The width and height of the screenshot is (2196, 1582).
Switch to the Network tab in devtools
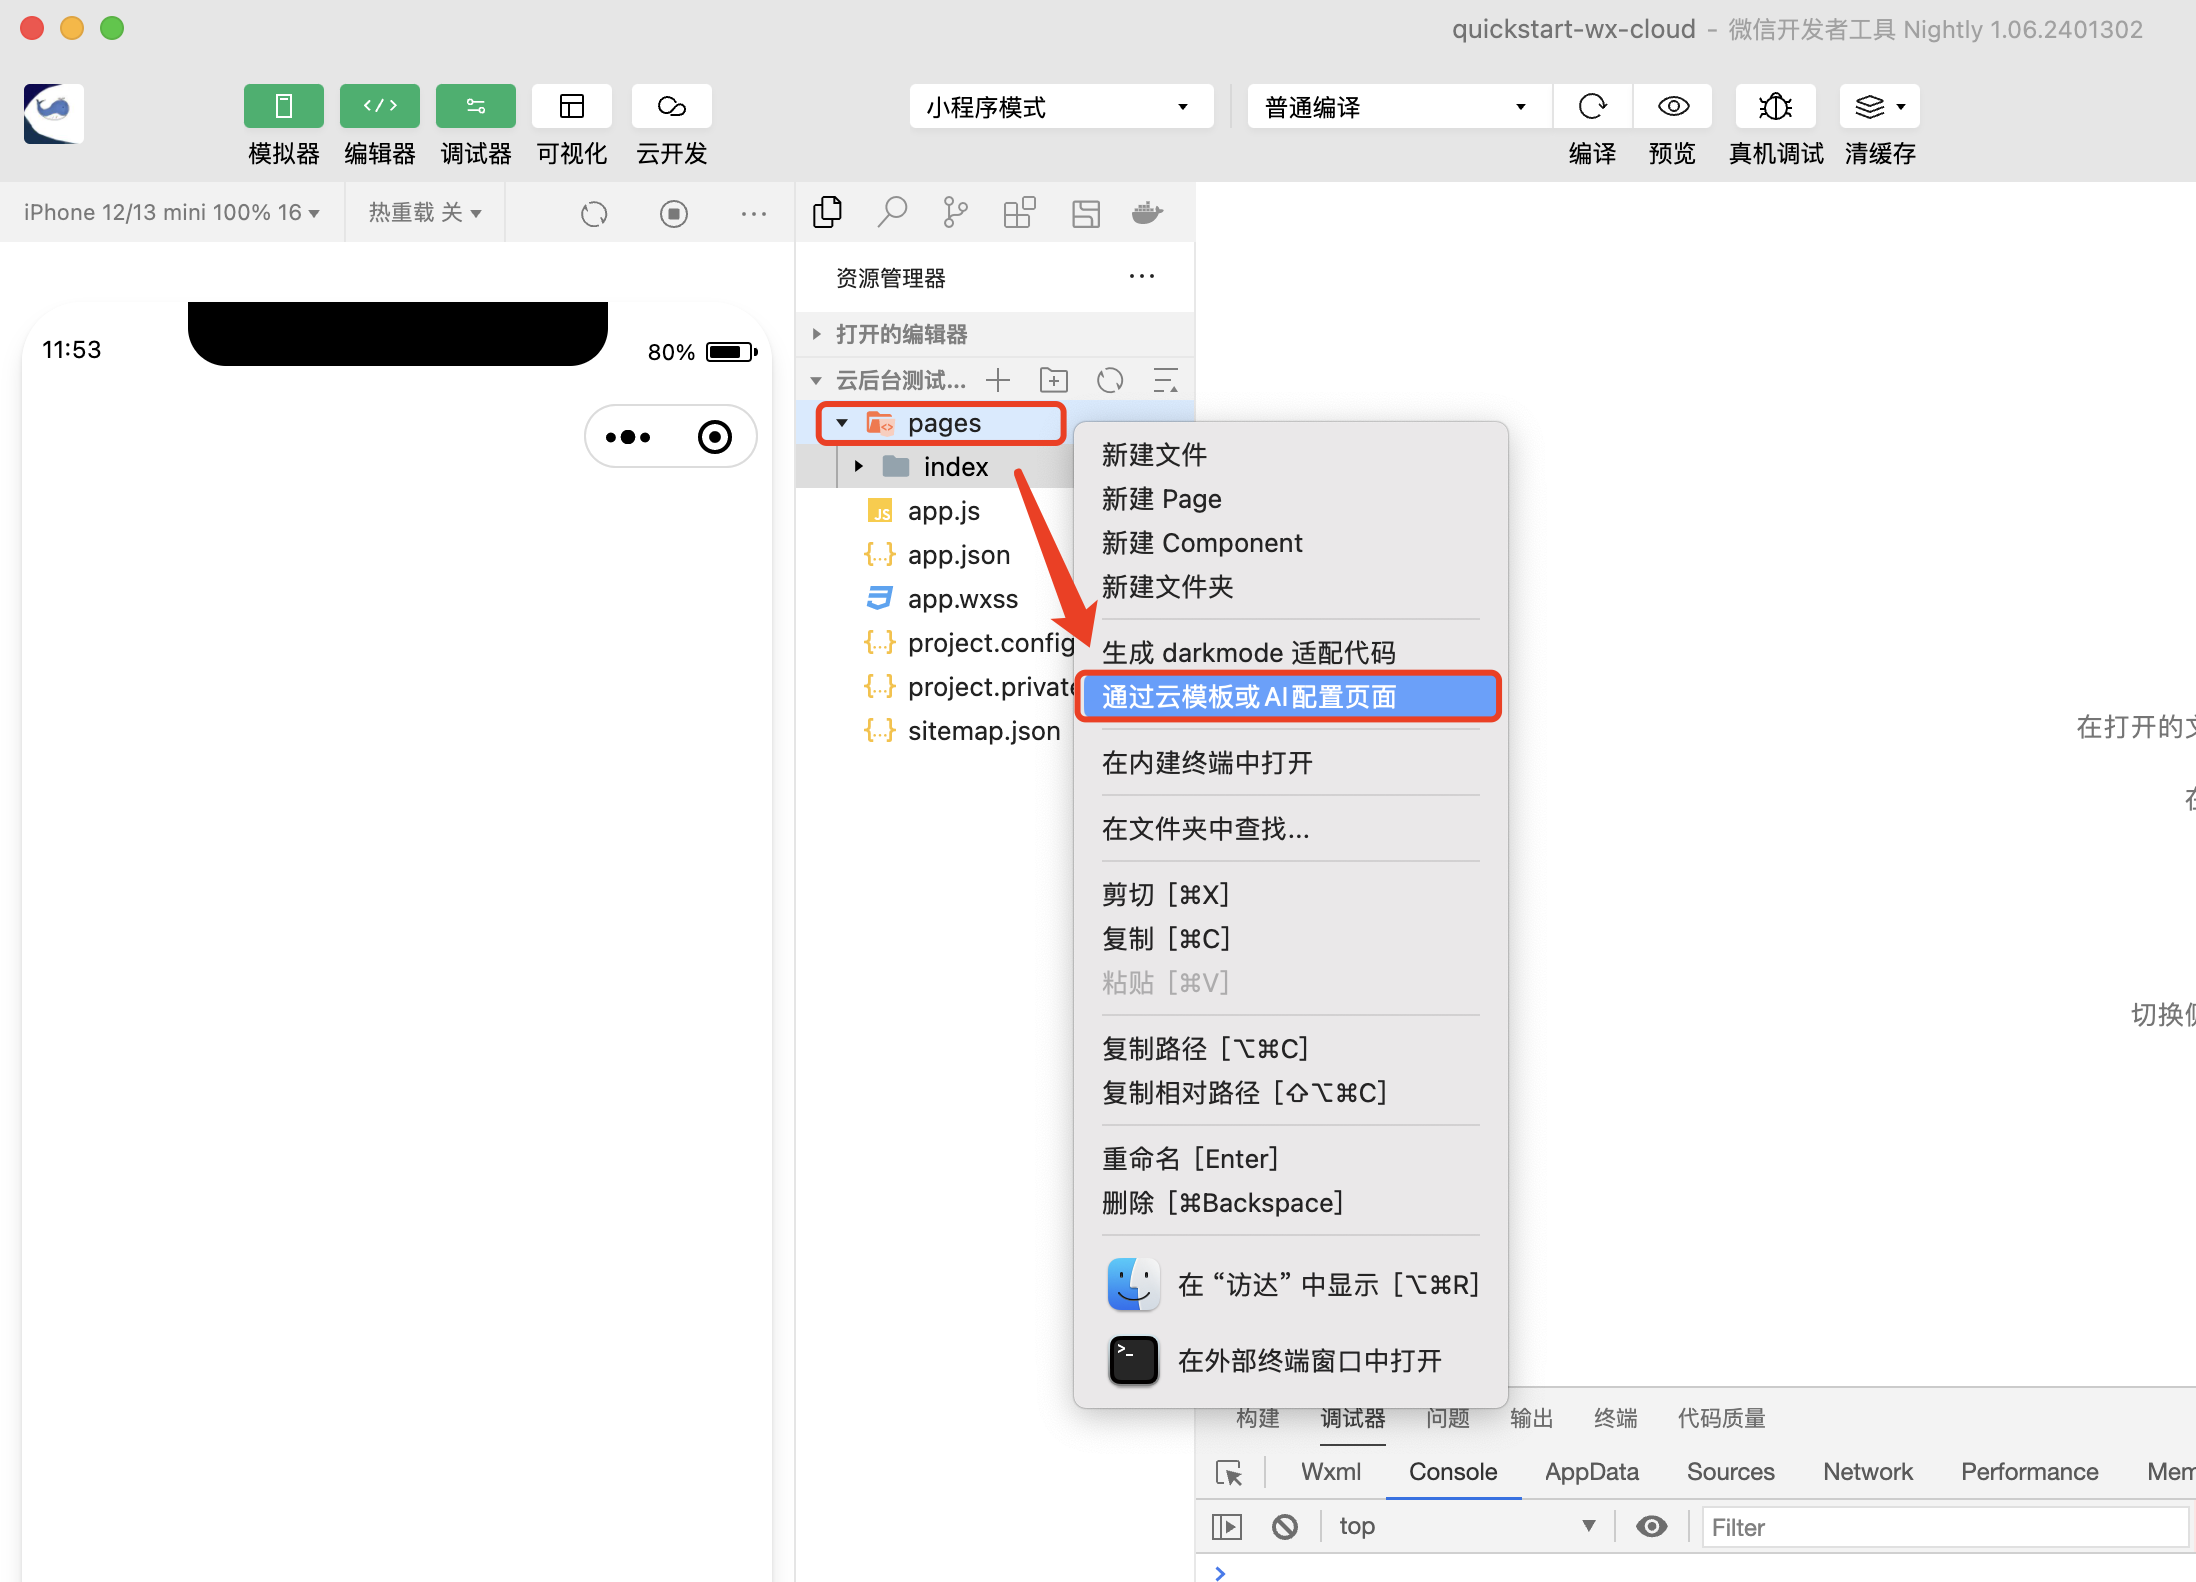click(1866, 1471)
